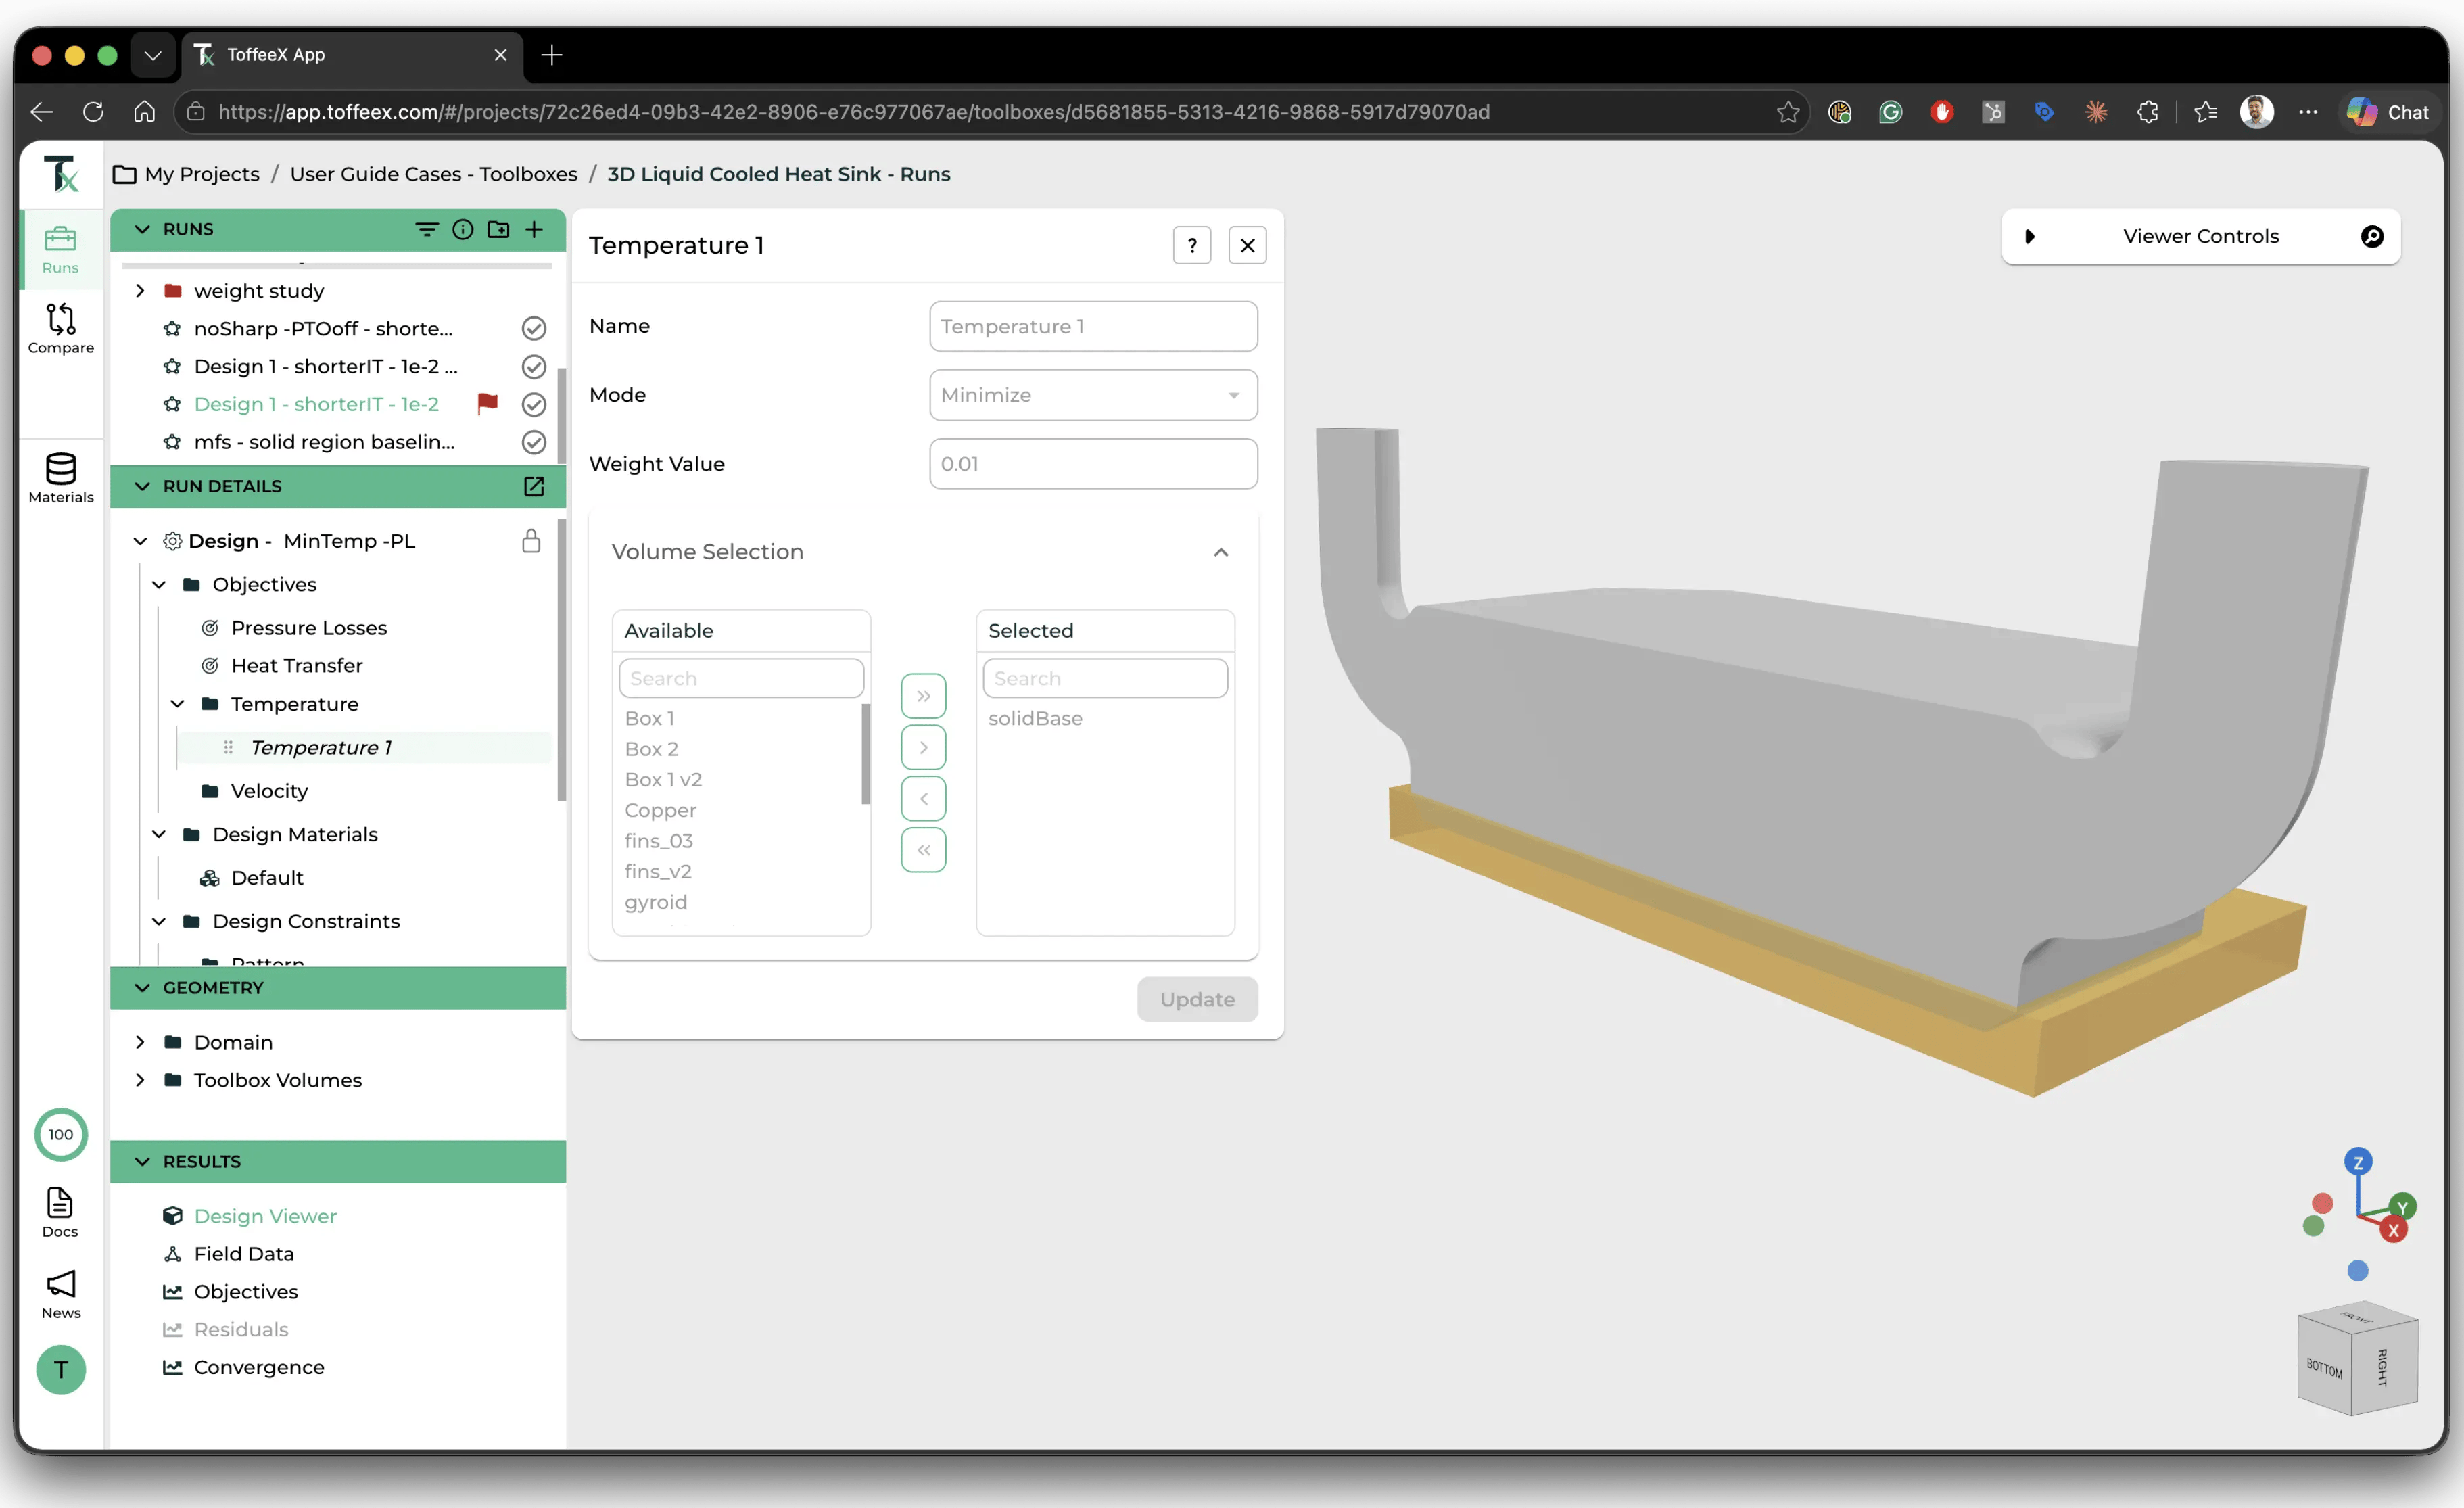Move all volumes to Selected list
The image size is (2464, 1508).
click(923, 695)
